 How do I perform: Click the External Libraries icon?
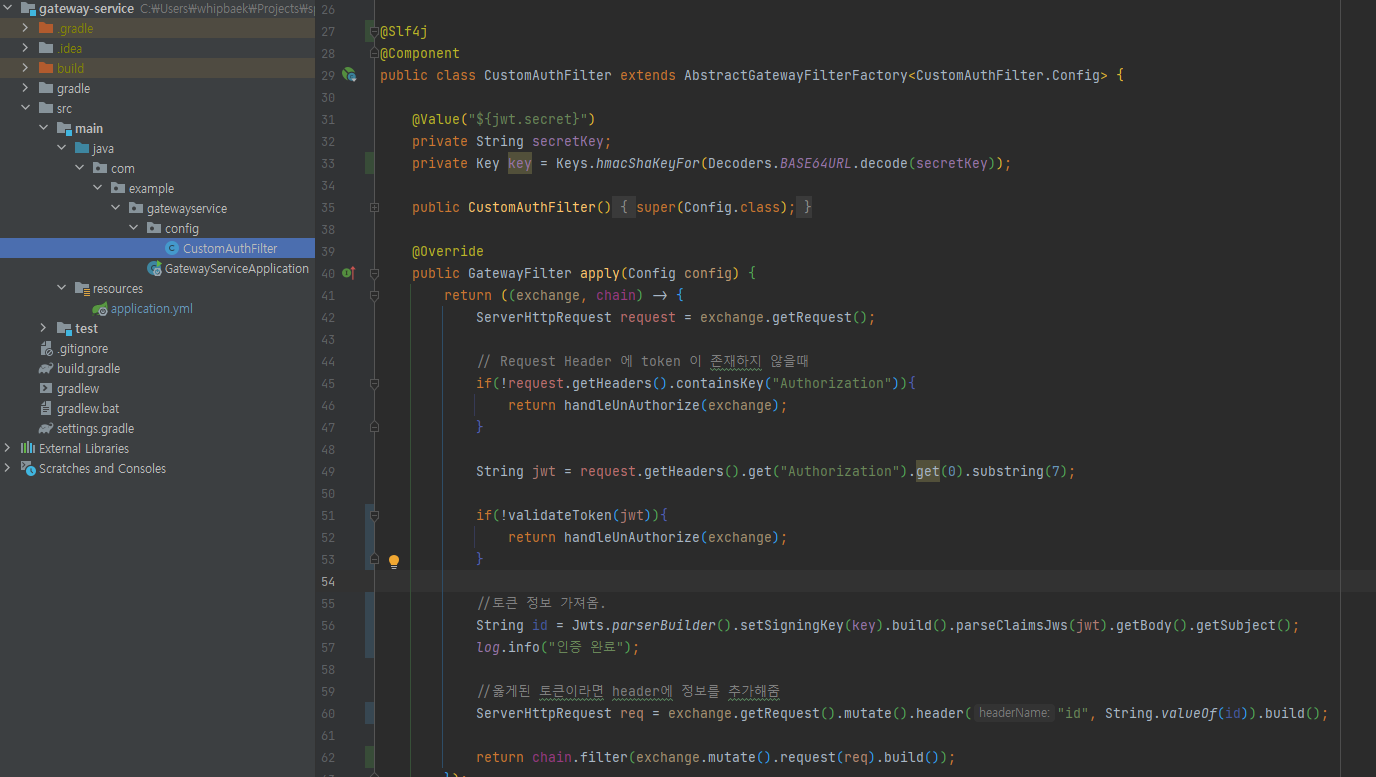coord(28,448)
